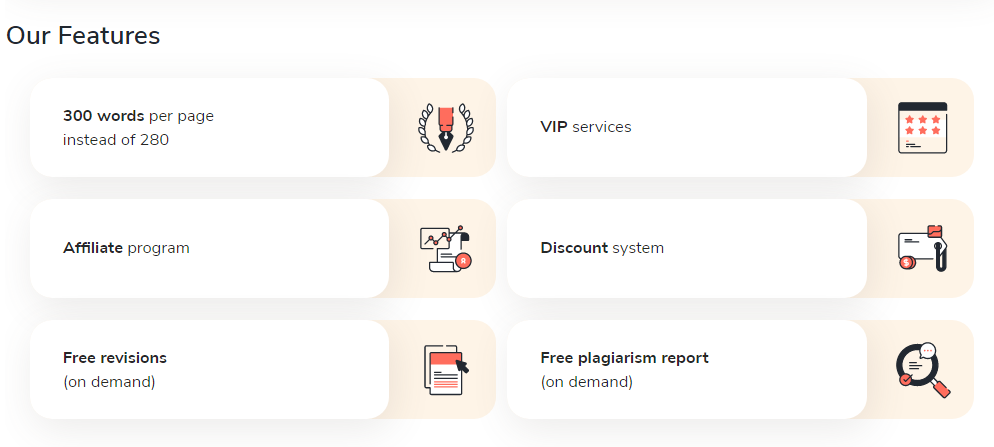Select the Free plagiarism report card
The height and width of the screenshot is (447, 994).
click(x=740, y=370)
